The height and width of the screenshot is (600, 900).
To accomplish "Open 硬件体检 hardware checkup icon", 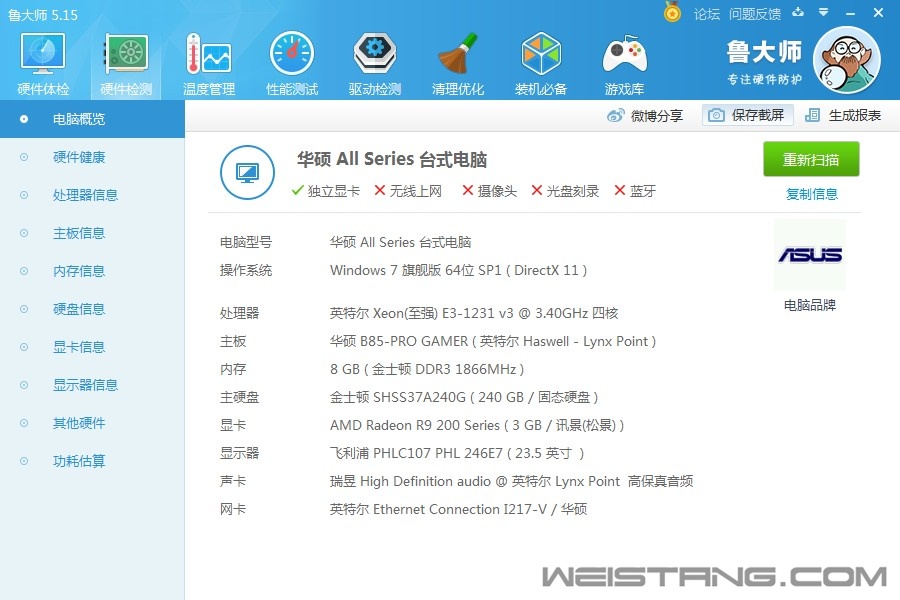I will click(x=43, y=63).
